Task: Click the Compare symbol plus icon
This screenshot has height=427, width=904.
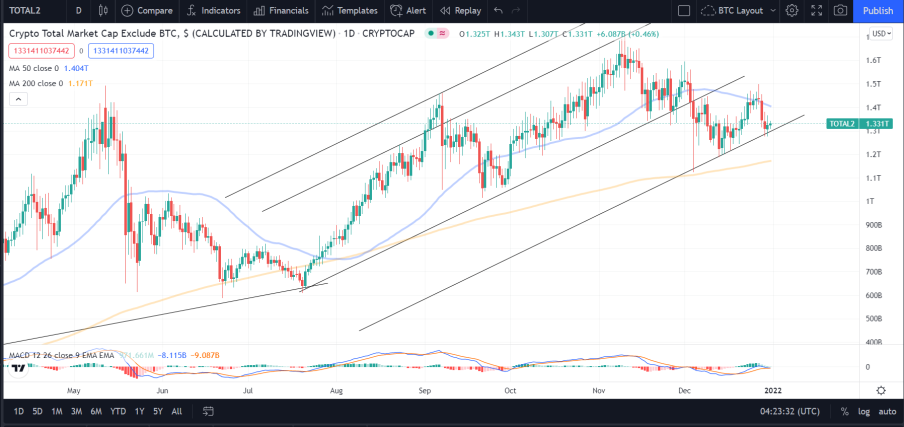Action: click(x=127, y=10)
